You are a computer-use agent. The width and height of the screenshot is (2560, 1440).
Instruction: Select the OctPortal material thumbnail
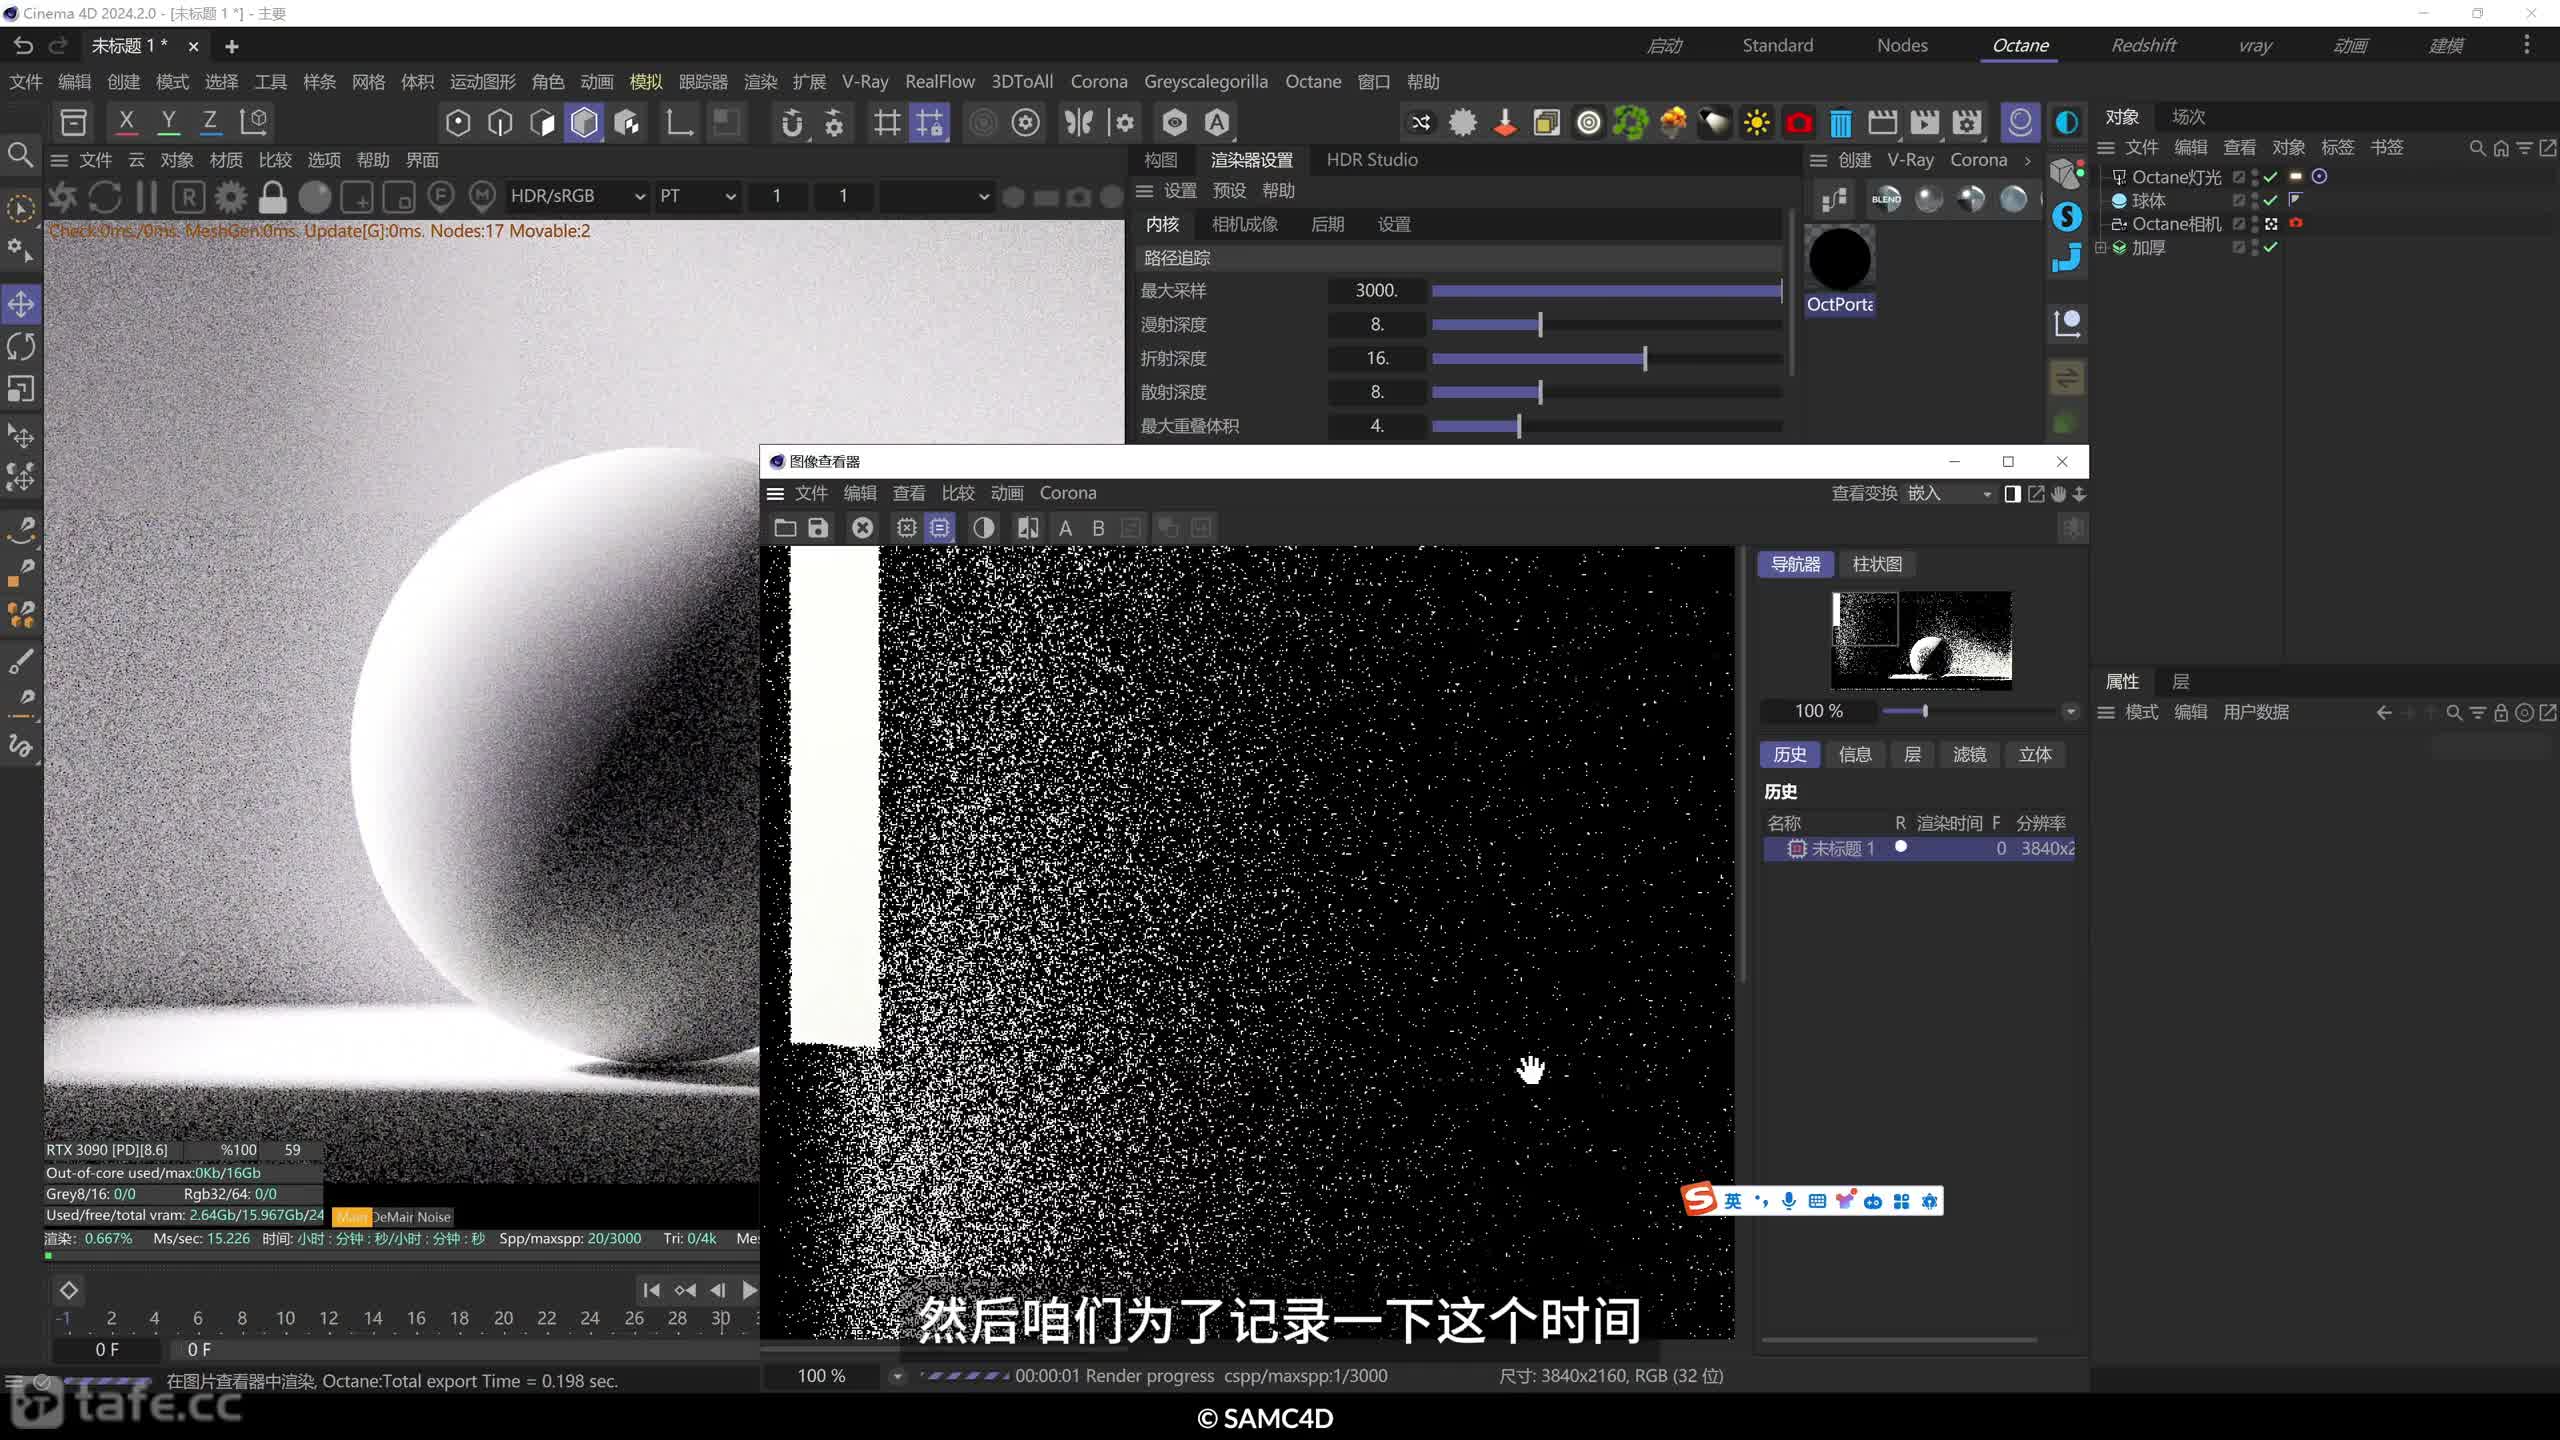[1839, 259]
